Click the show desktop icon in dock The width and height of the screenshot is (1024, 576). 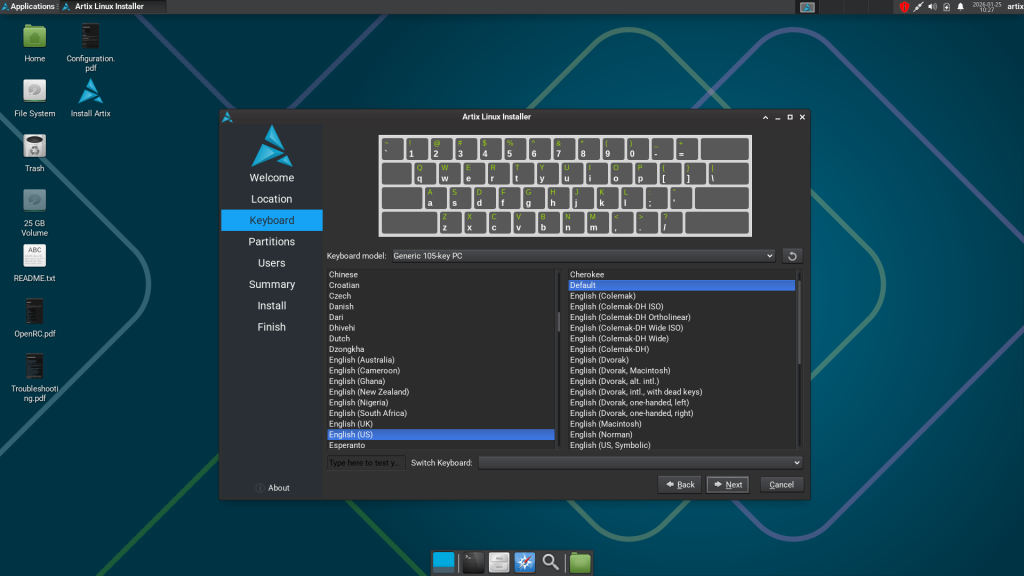443,563
